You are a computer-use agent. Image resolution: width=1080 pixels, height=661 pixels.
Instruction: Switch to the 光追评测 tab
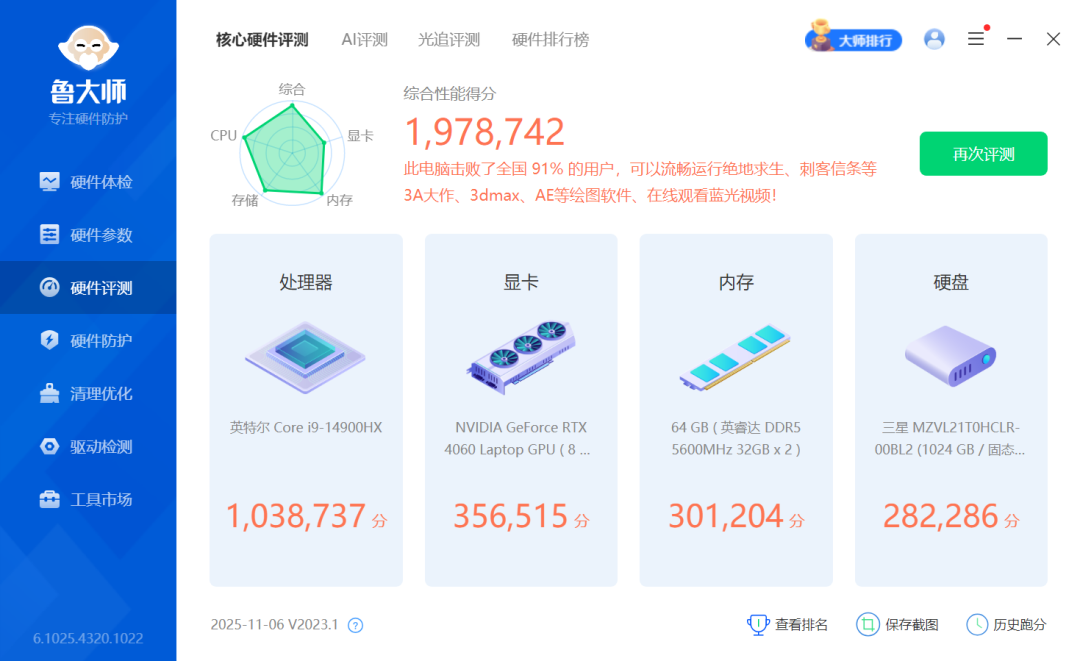(450, 40)
